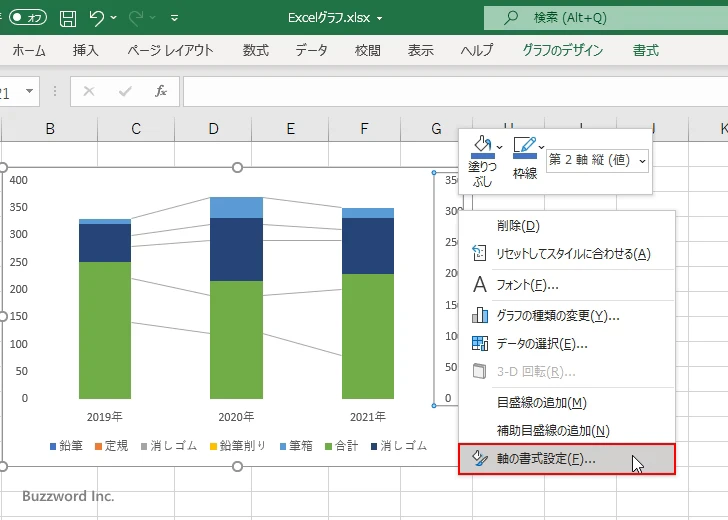Screen dimensions: 728x520
Task: Choose 目盛線の追加(M) menu item
Action: click(566, 403)
